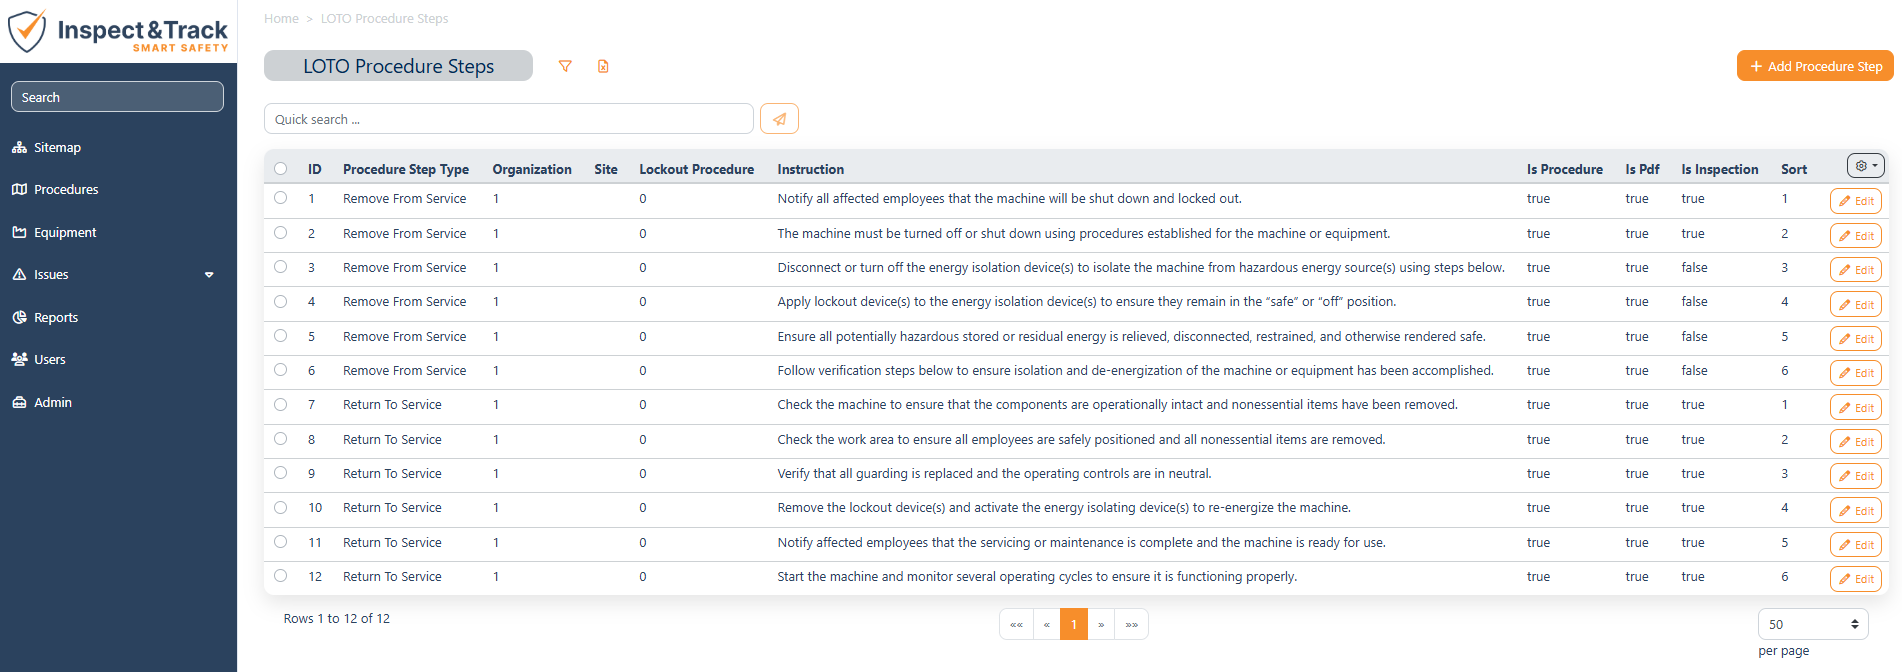Open table settings gear dropdown
1902x672 pixels.
click(x=1866, y=166)
